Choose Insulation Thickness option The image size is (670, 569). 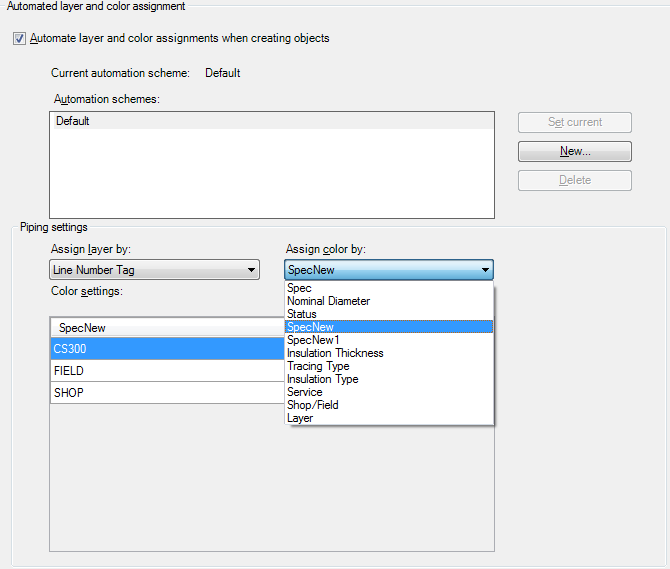tap(335, 353)
